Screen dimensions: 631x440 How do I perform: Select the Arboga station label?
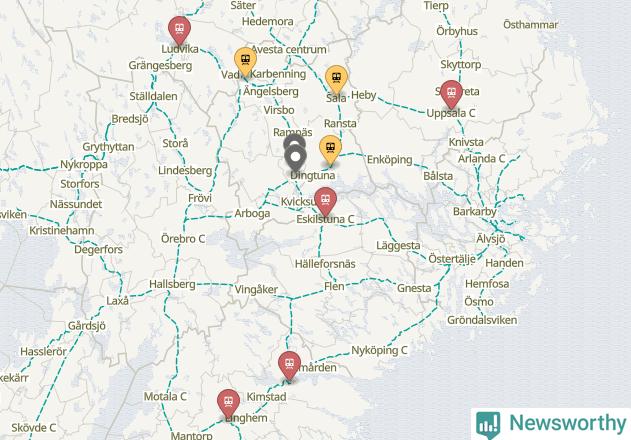[x=252, y=213]
